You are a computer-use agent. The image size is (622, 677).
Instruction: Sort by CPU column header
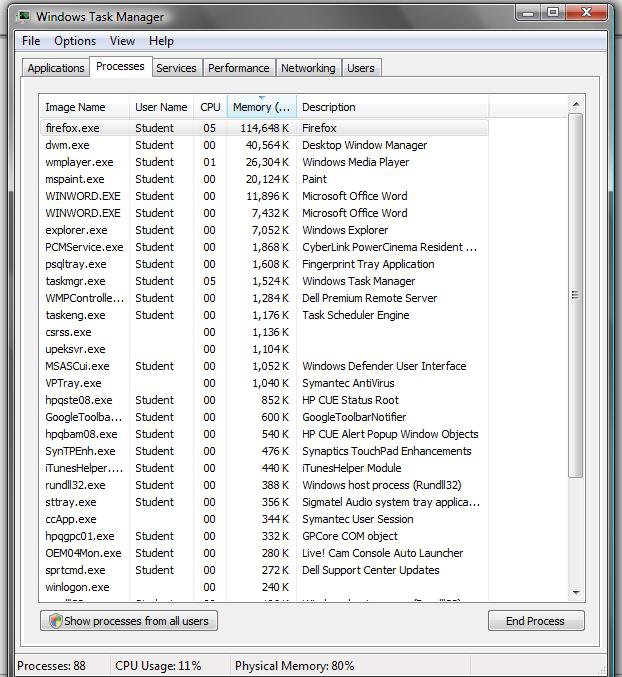tap(210, 107)
